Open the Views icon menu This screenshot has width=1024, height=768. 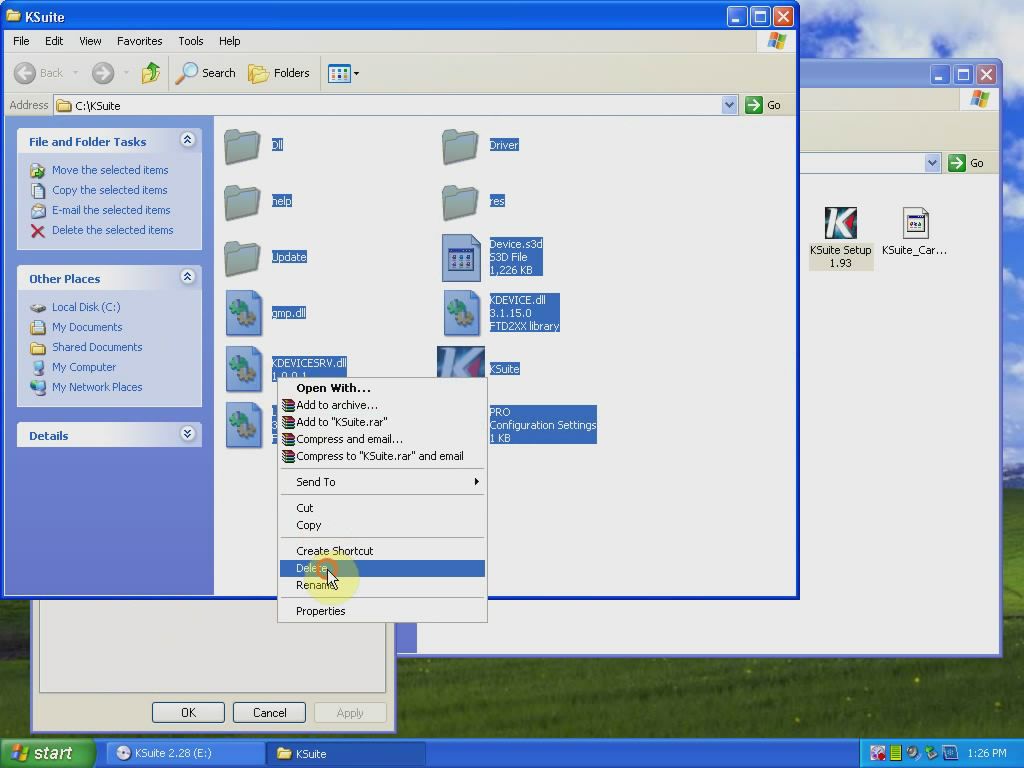click(344, 73)
